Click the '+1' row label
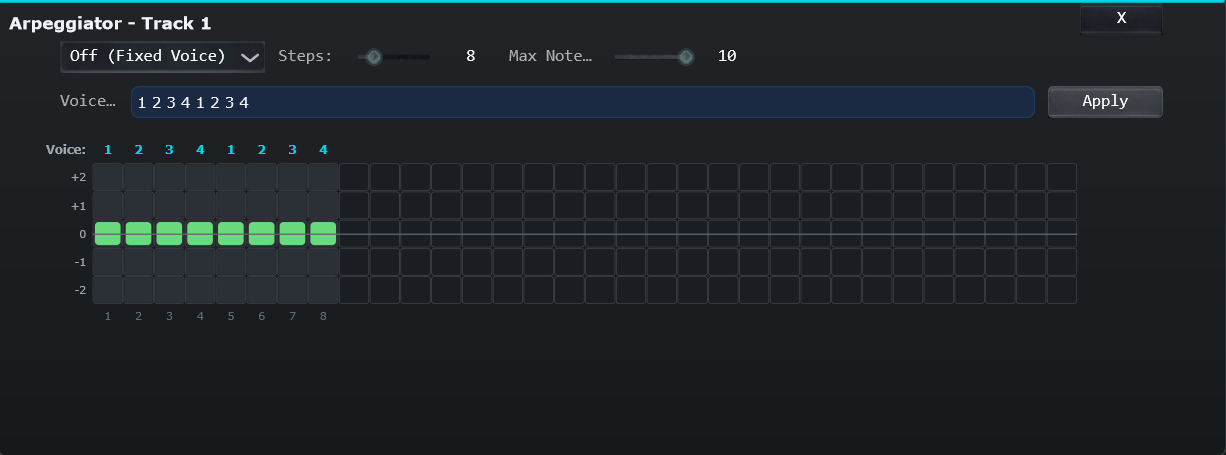Image resolution: width=1226 pixels, height=455 pixels. [x=78, y=206]
